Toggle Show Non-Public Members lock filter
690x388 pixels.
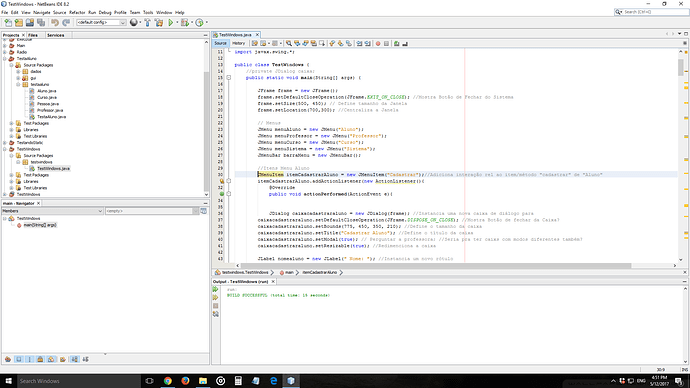click(x=40, y=359)
